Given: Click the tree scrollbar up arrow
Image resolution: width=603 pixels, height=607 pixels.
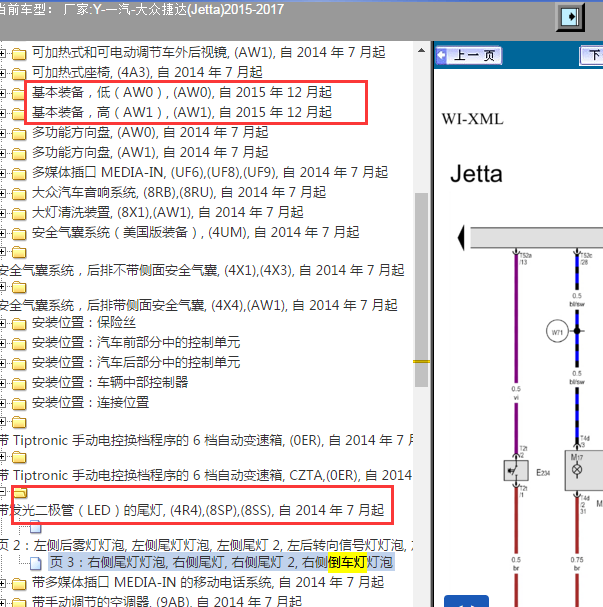Looking at the screenshot, I should 421,50.
